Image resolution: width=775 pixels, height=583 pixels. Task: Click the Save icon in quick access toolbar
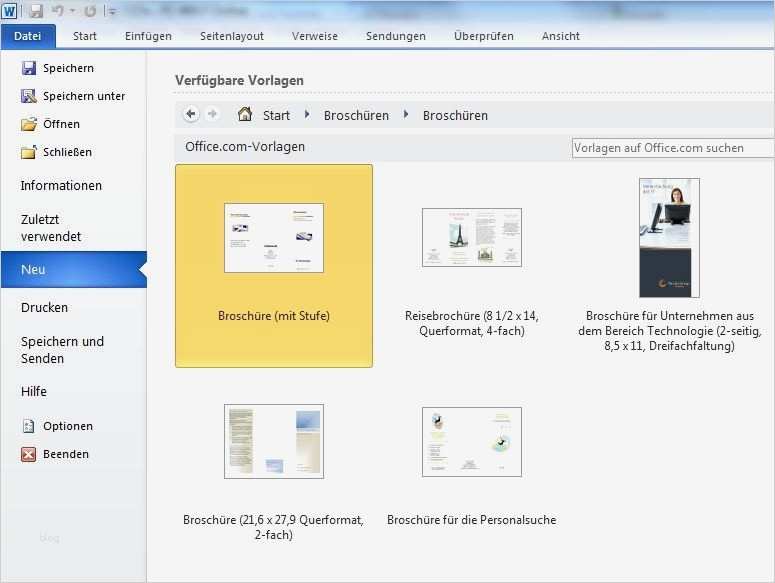pos(36,11)
